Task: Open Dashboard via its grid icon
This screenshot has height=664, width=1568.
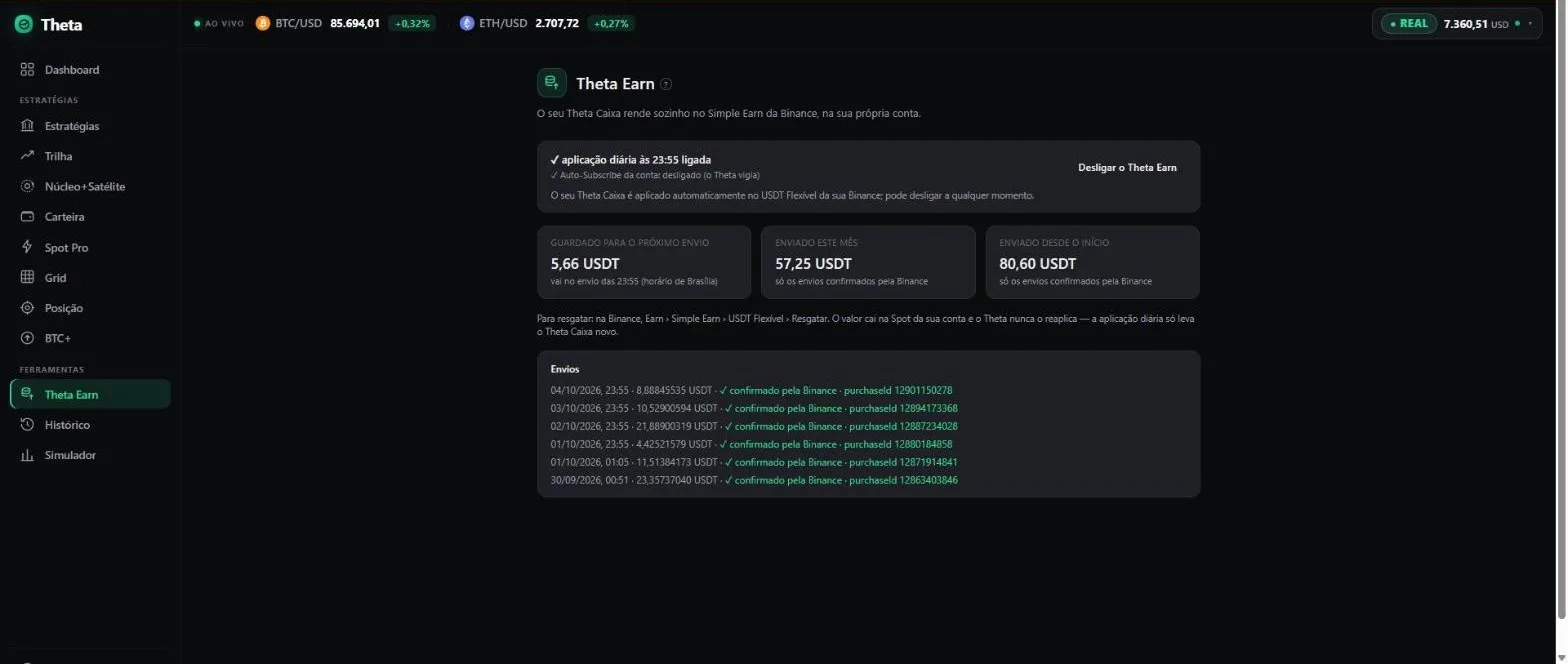Action: (x=27, y=70)
